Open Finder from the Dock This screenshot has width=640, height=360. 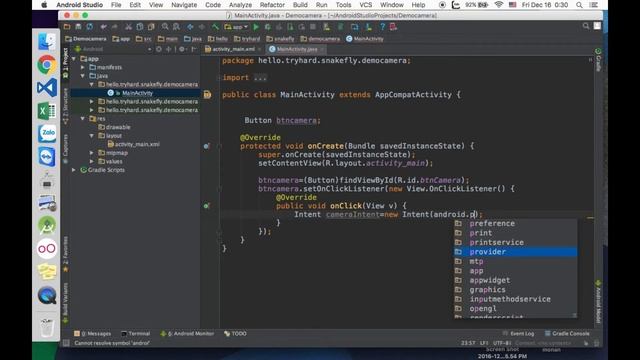47,41
